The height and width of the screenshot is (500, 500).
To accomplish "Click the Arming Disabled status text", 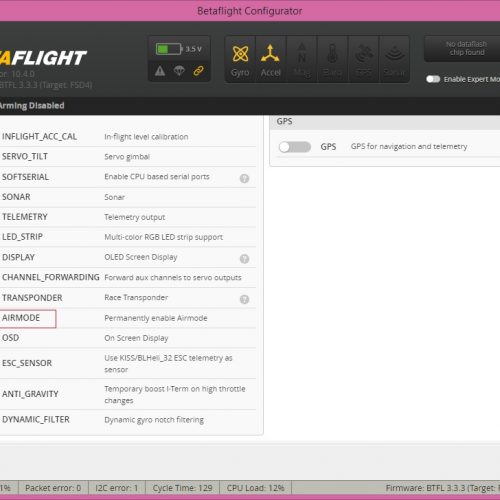I will (x=32, y=106).
